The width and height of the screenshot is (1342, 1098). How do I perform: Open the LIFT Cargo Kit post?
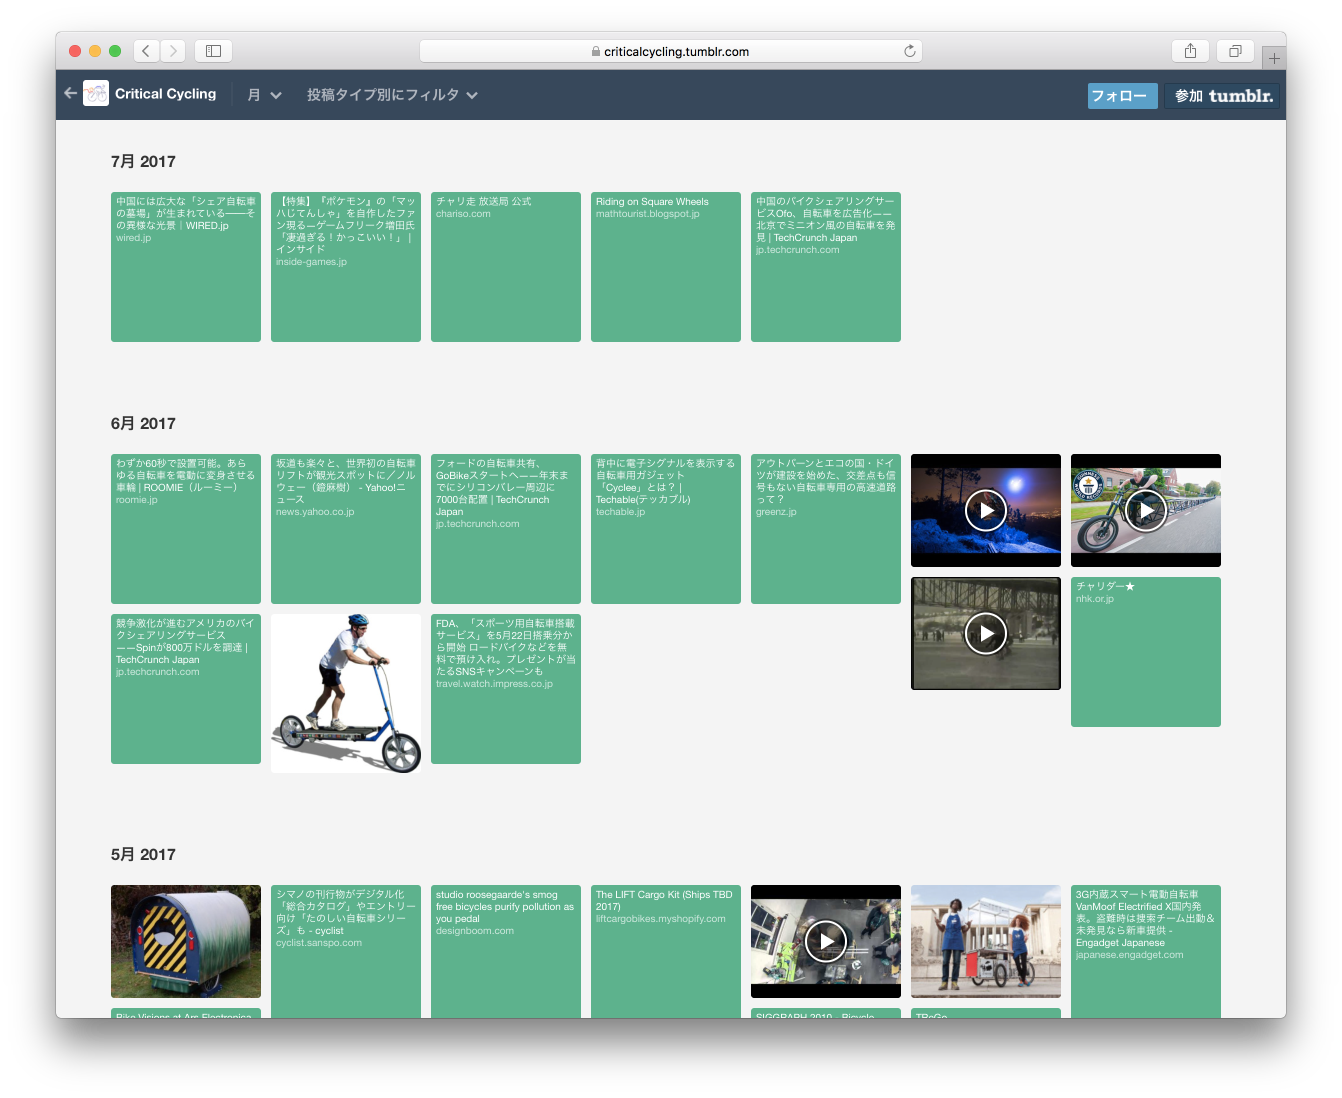(x=666, y=950)
